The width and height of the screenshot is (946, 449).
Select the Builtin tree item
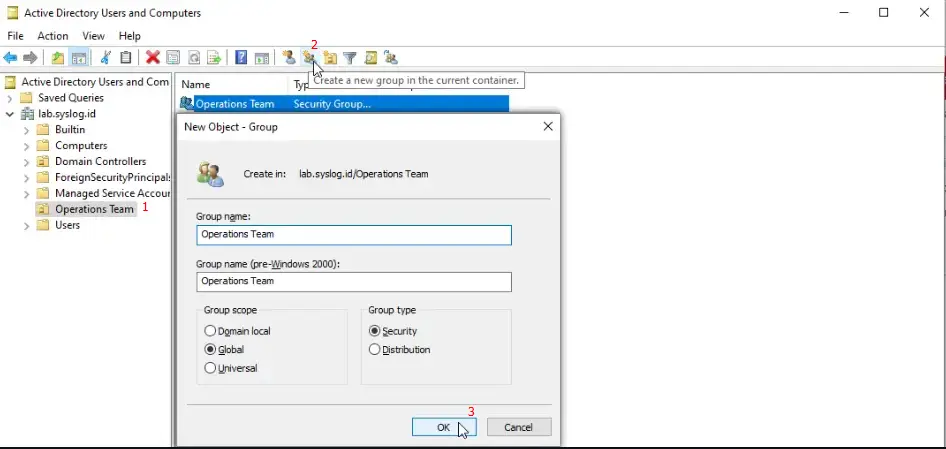70,130
